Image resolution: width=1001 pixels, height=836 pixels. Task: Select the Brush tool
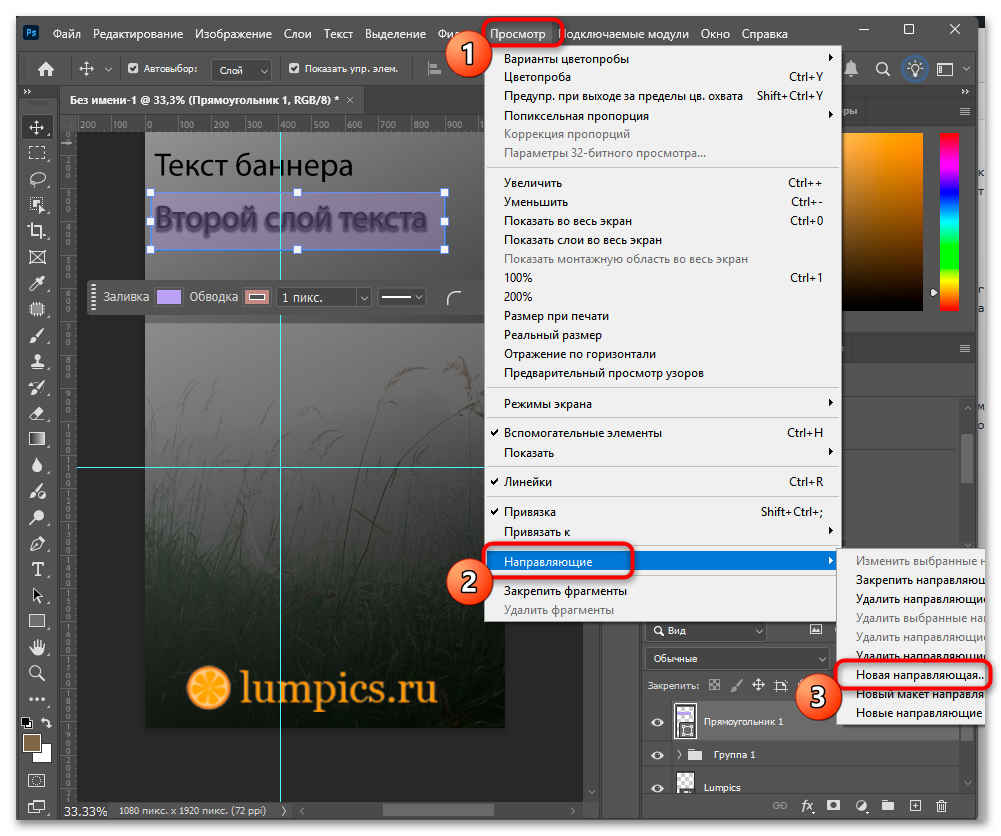37,336
